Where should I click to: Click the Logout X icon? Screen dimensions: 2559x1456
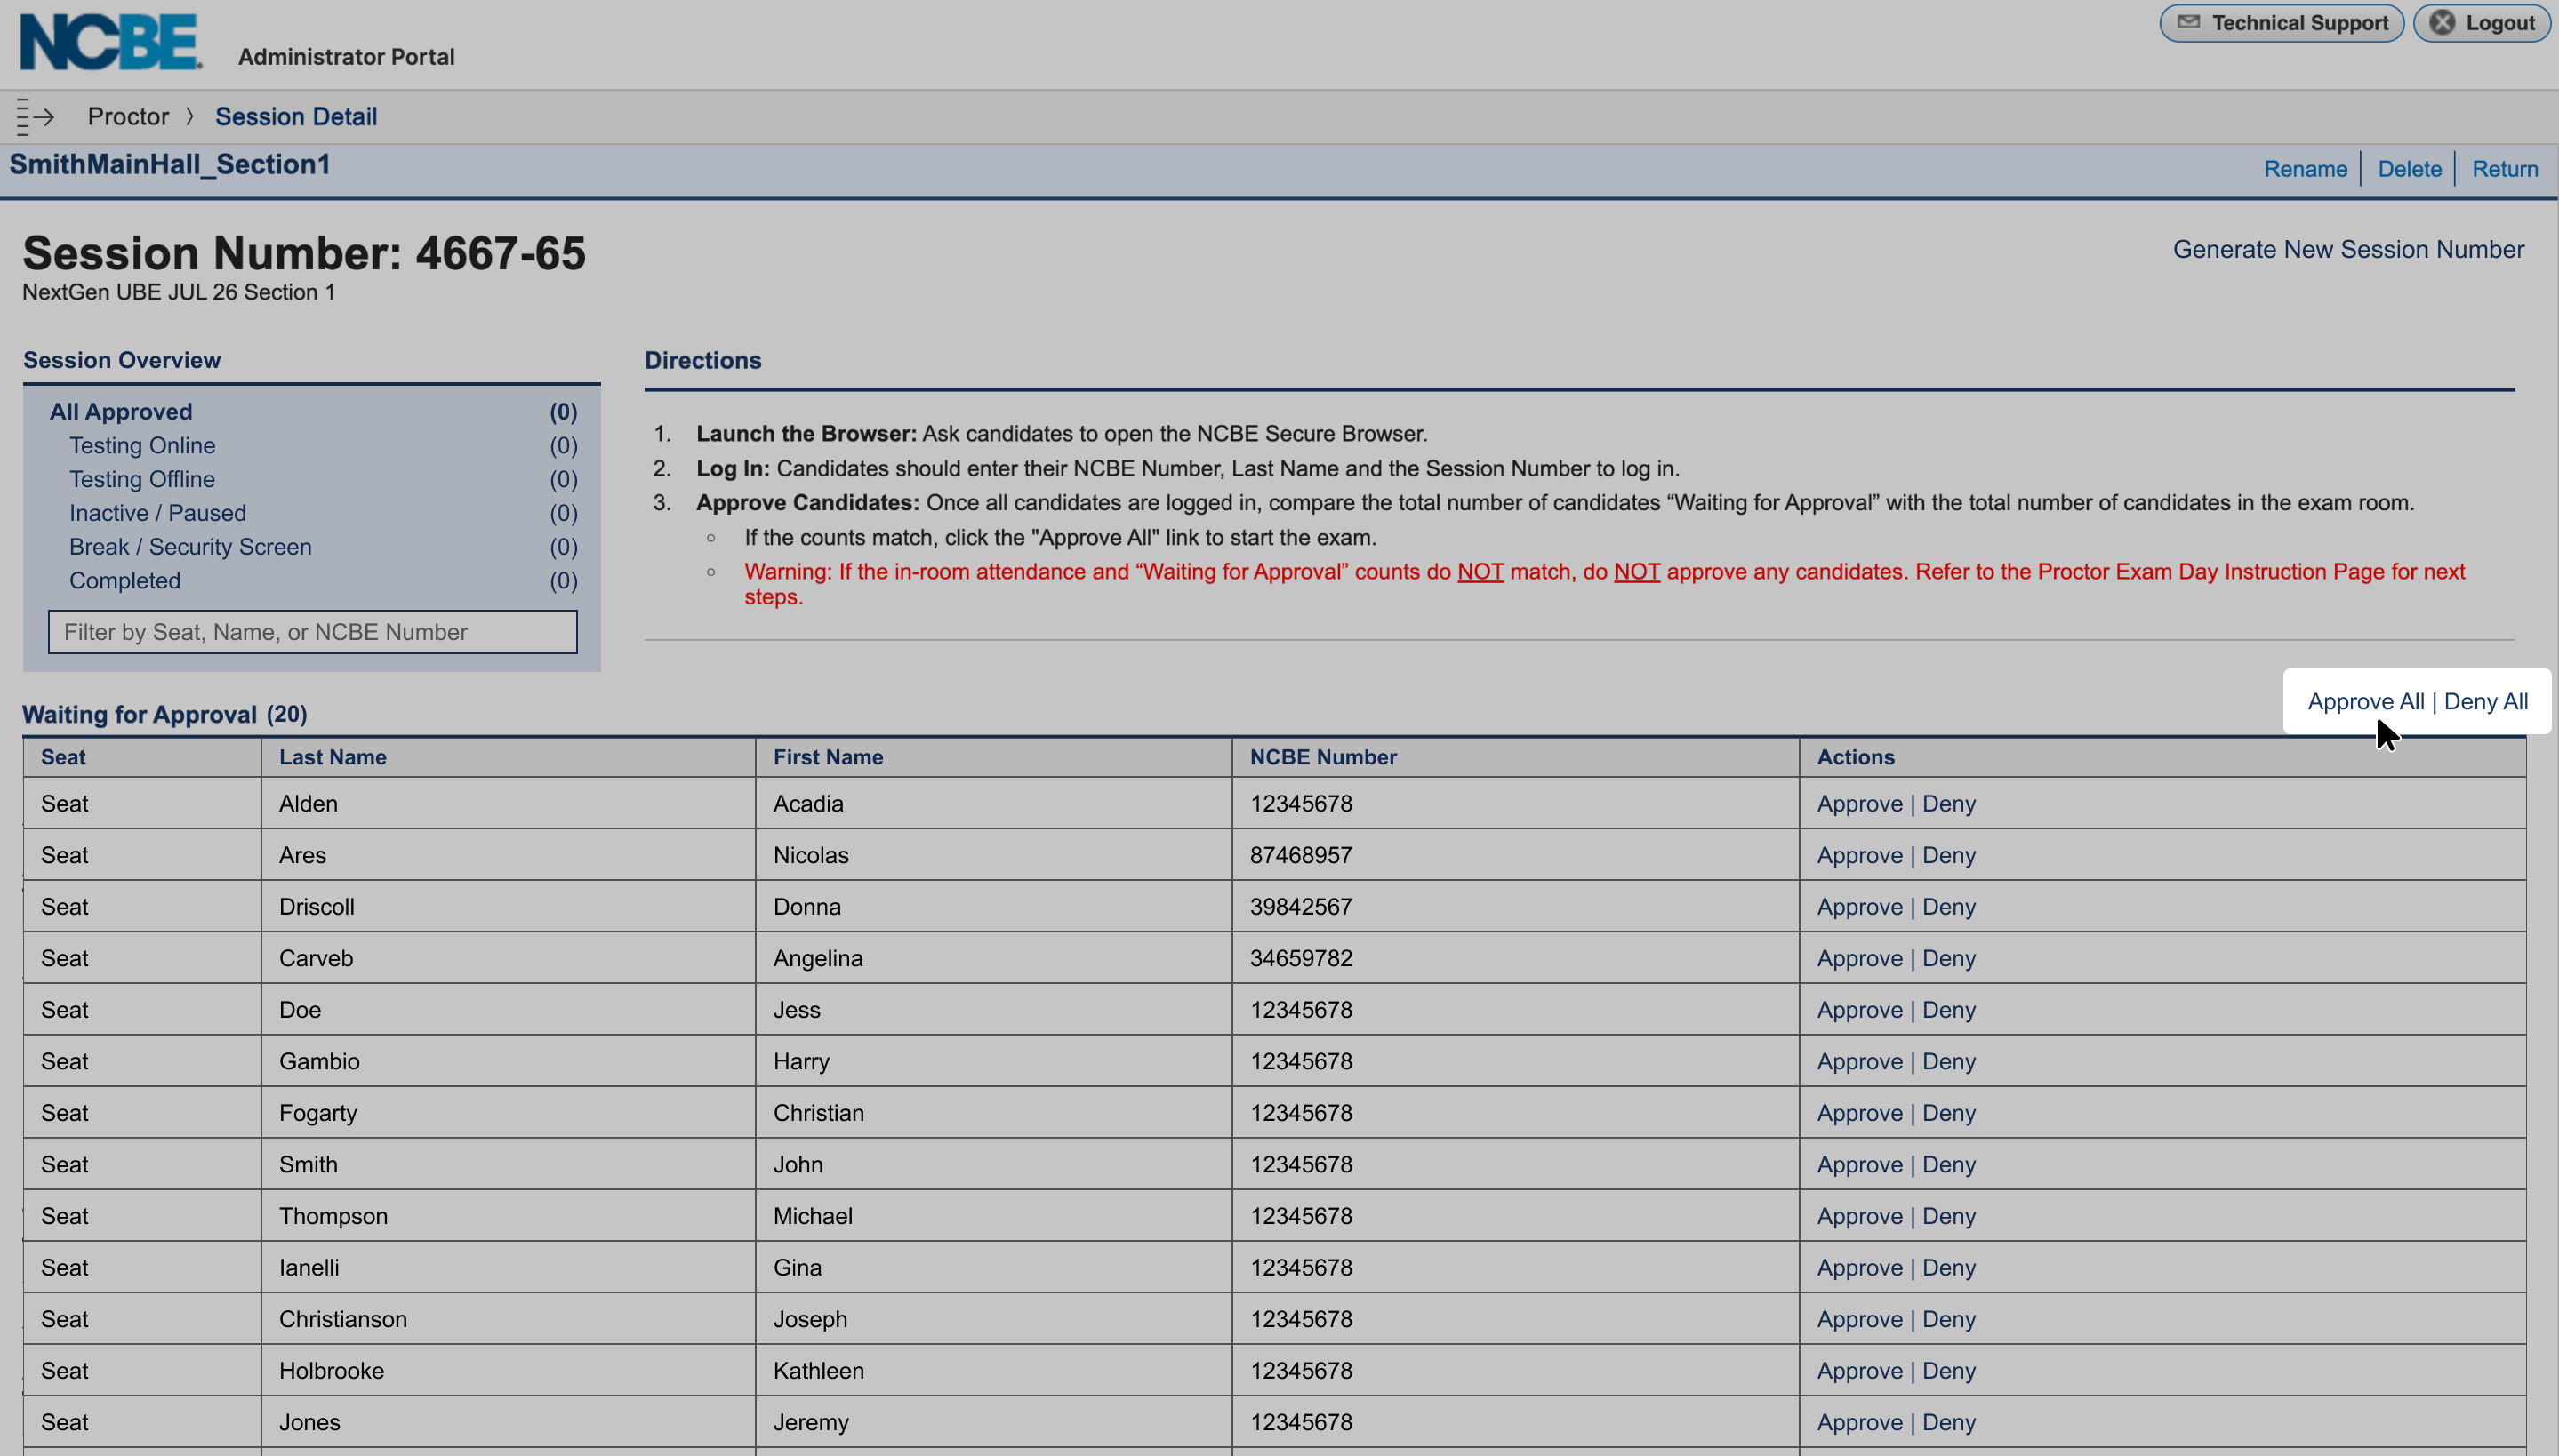pyautogui.click(x=2442, y=22)
